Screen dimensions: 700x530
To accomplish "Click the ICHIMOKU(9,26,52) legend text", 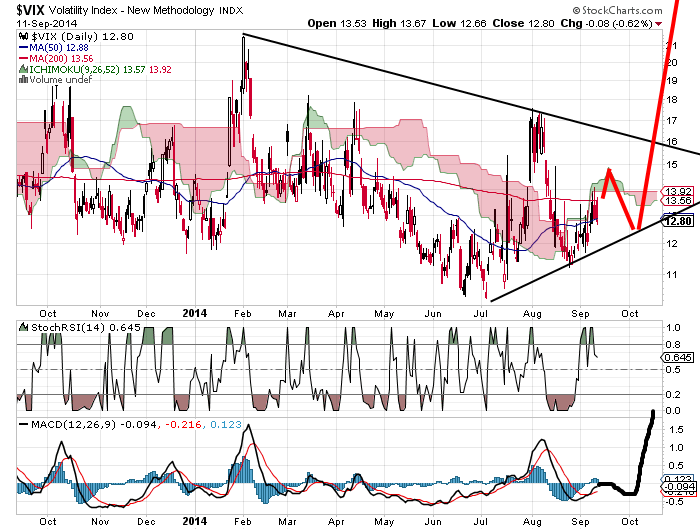I will tap(75, 70).
